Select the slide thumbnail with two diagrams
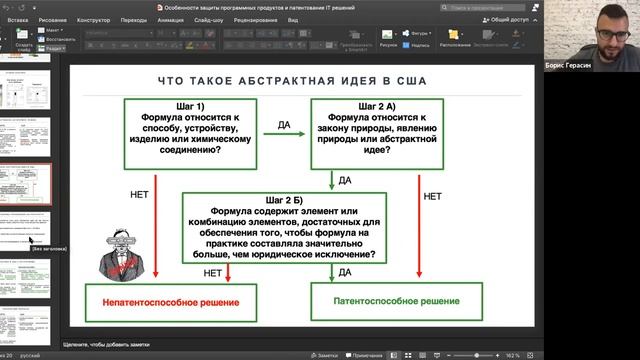The width and height of the screenshot is (640, 360). coord(25,89)
